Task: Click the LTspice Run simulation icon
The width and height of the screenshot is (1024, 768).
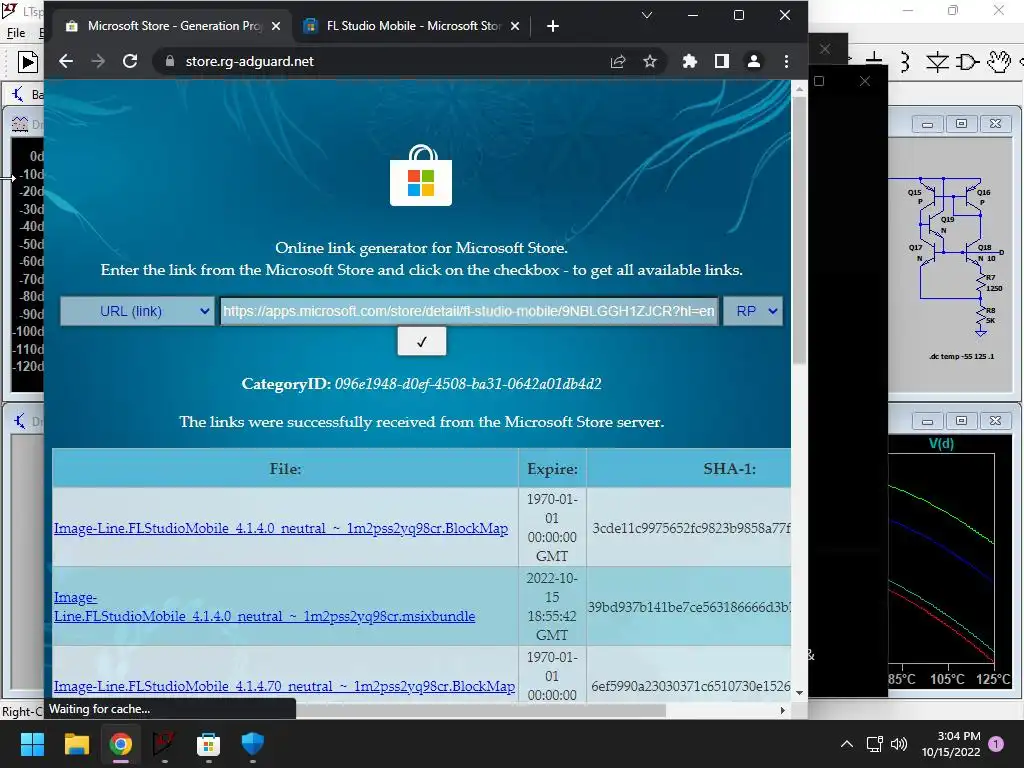Action: pyautogui.click(x=27, y=62)
